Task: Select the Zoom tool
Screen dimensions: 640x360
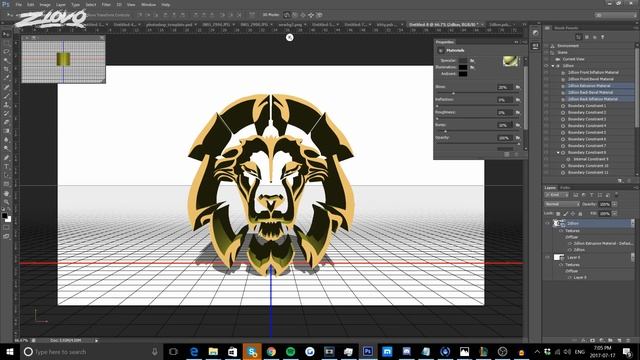Action: point(7,202)
